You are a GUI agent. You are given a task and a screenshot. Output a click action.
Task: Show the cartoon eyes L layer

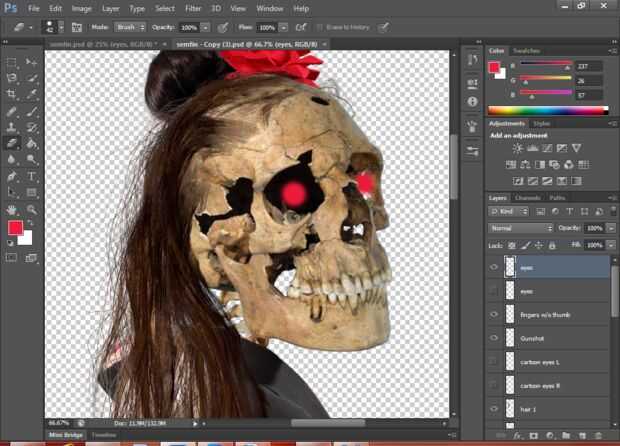pos(494,362)
